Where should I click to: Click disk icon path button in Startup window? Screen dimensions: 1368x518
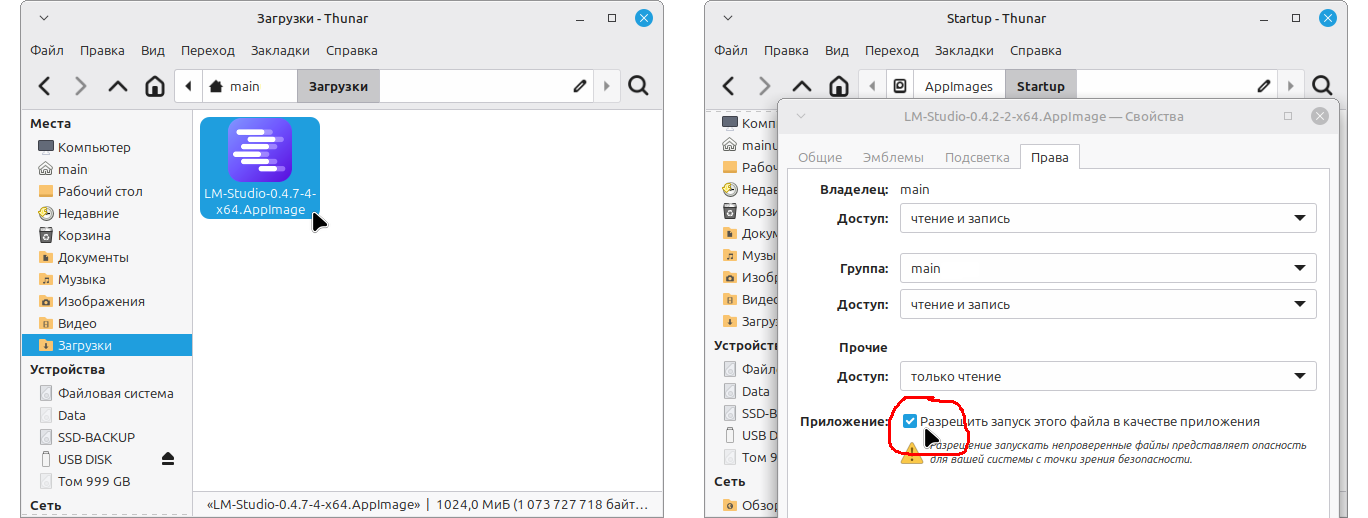coord(900,86)
